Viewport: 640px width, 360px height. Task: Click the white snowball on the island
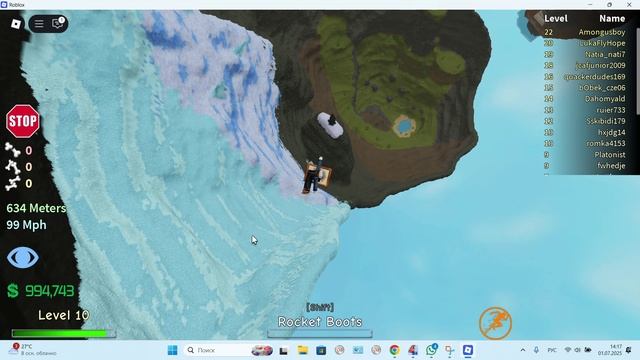pos(331,124)
